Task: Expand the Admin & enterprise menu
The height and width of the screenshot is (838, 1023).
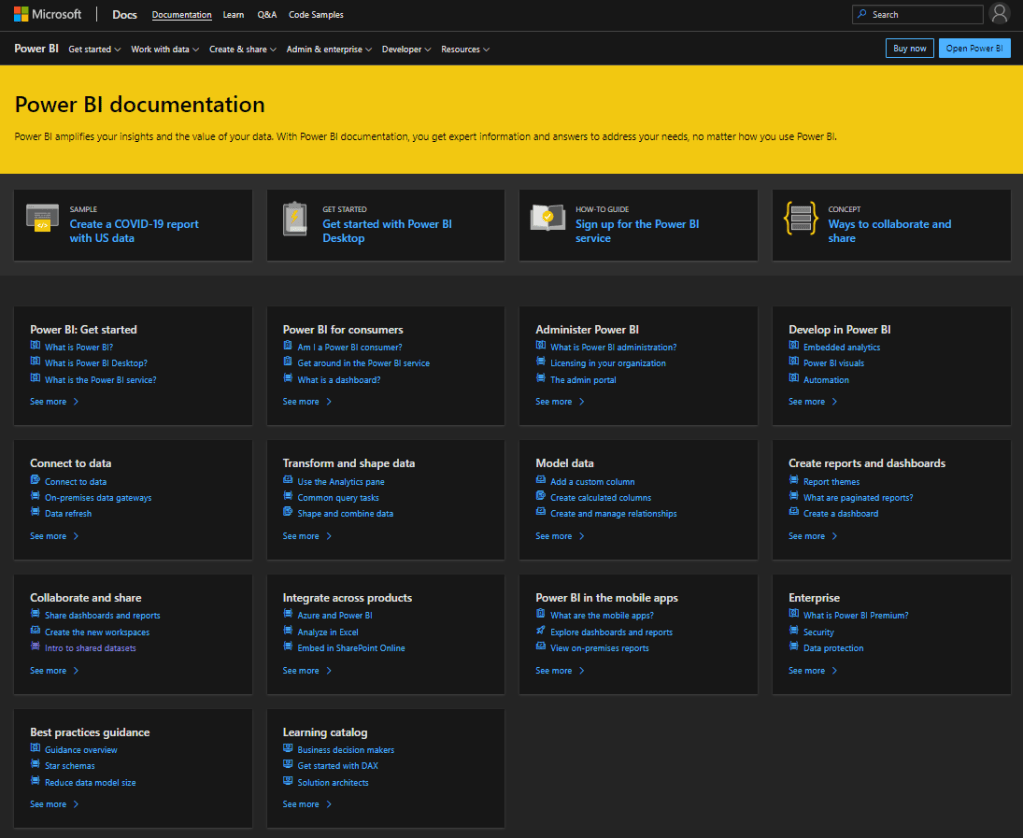Action: [329, 49]
